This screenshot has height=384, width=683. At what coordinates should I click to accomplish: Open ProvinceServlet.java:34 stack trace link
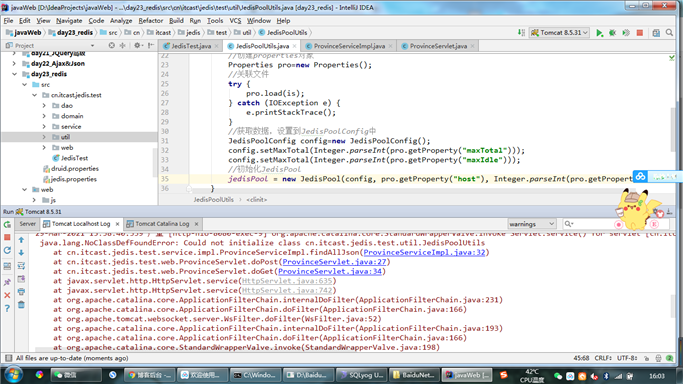[x=330, y=272]
